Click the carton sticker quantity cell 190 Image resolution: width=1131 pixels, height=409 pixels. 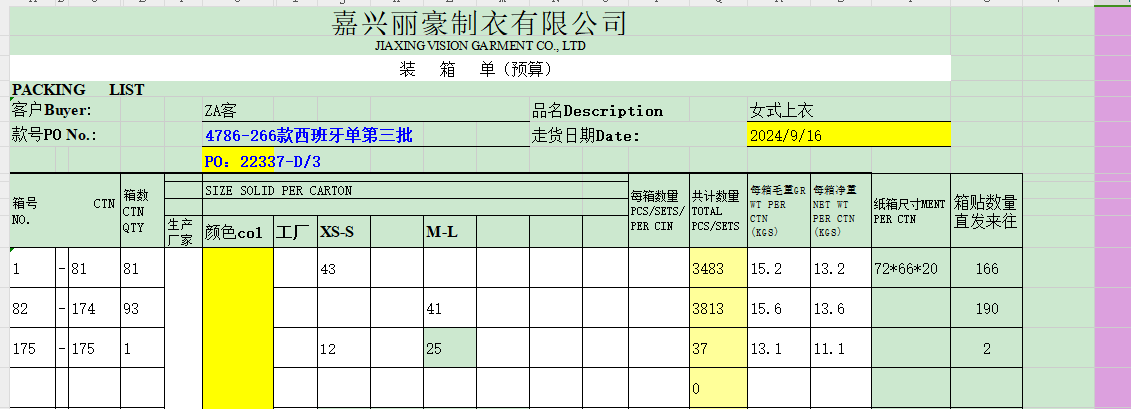click(x=986, y=309)
